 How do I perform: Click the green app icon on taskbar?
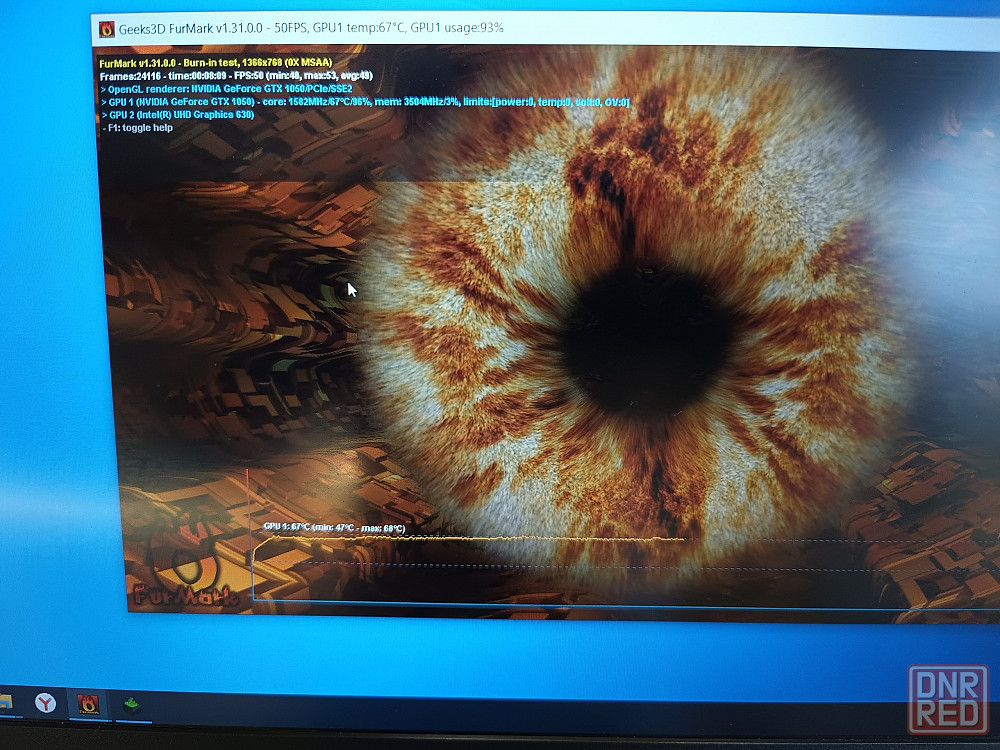(x=131, y=704)
